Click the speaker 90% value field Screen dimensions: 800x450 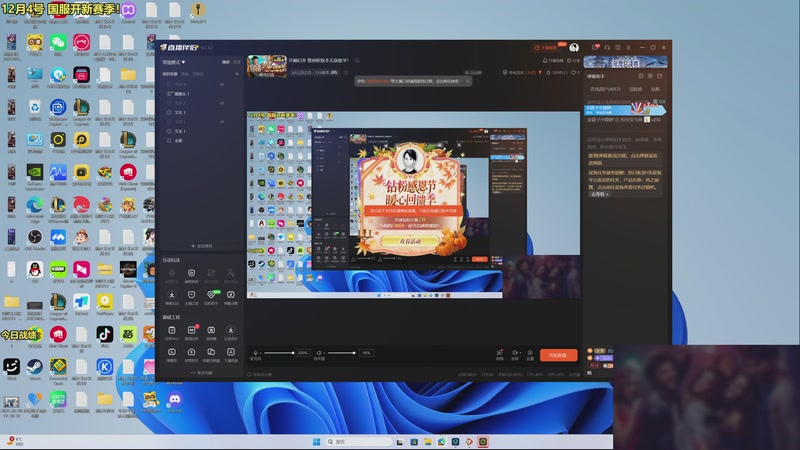click(x=366, y=353)
